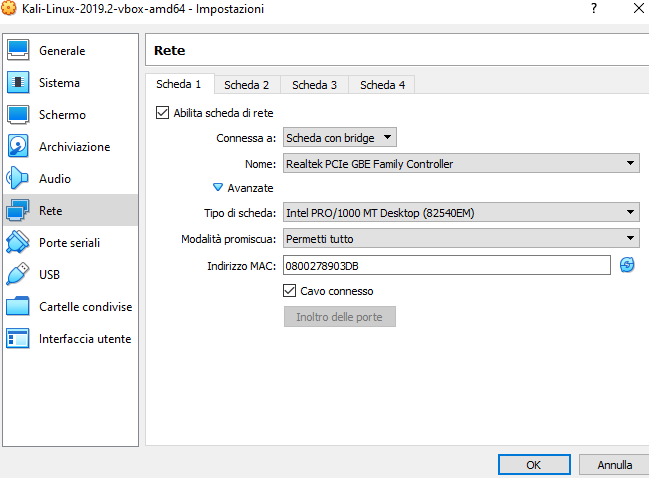
Task: Switch to Scheda 2 tab
Action: tap(247, 85)
